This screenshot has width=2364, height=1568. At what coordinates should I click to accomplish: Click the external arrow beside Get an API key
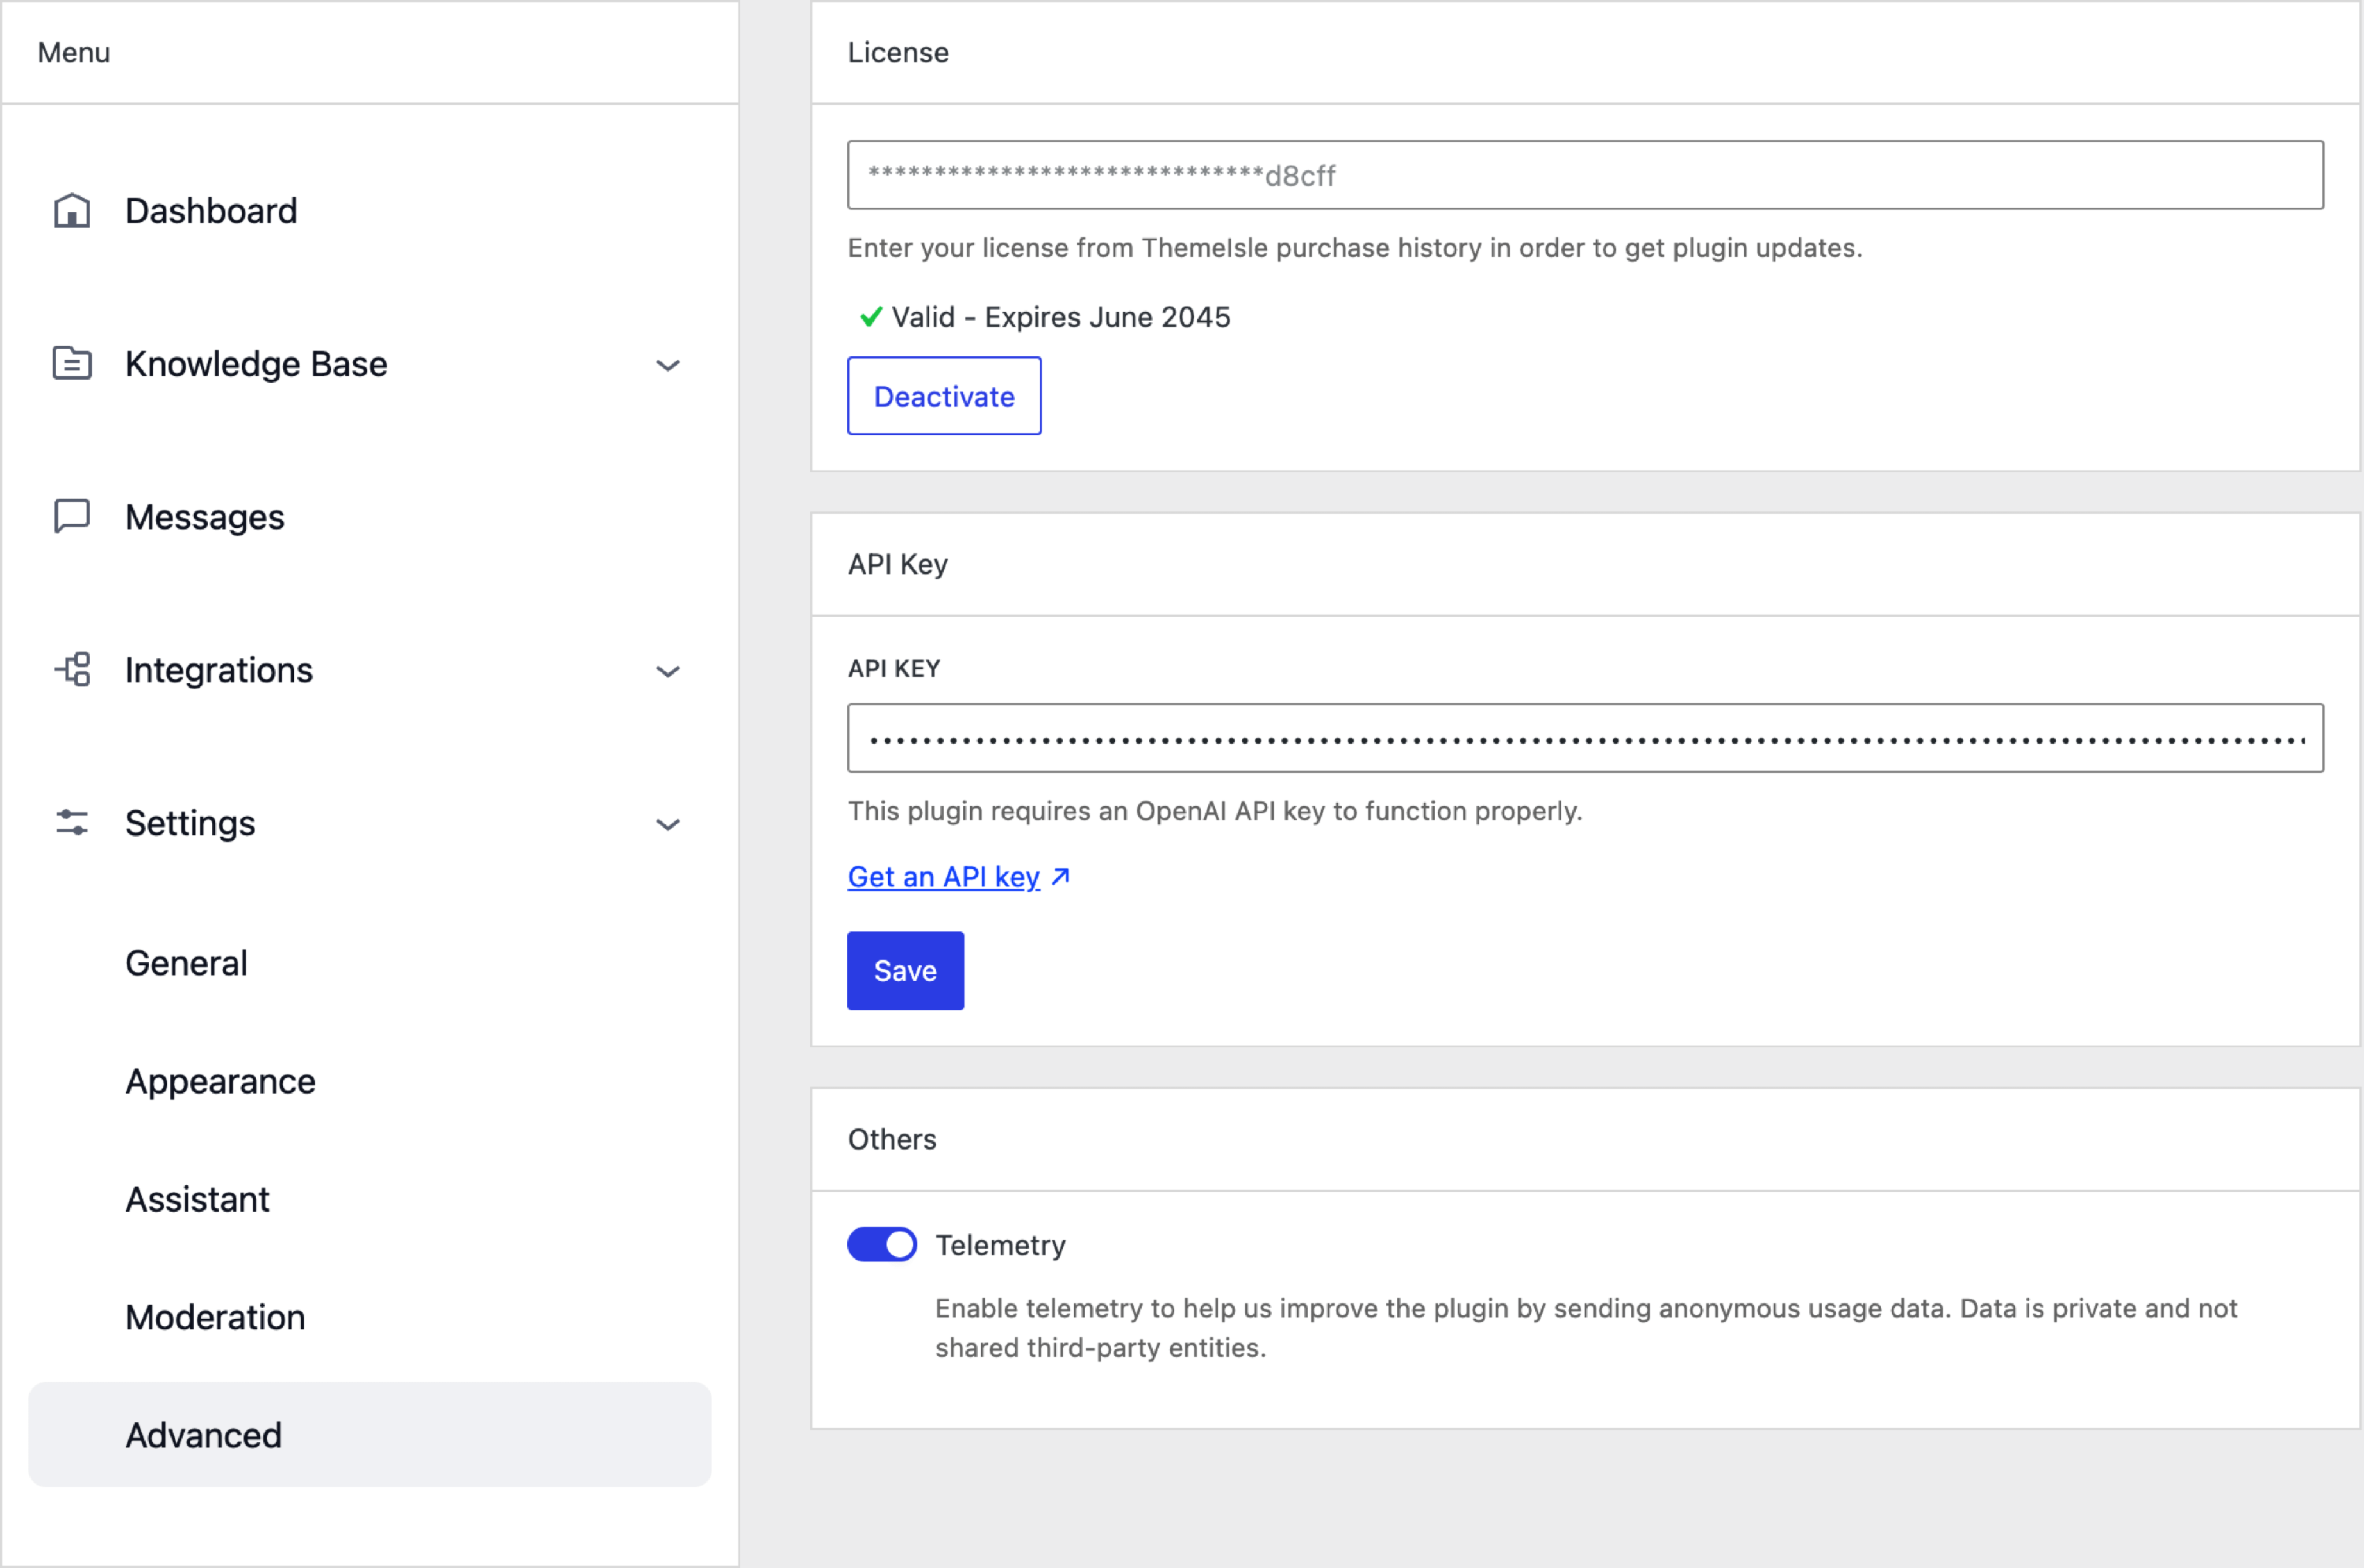(x=1061, y=877)
